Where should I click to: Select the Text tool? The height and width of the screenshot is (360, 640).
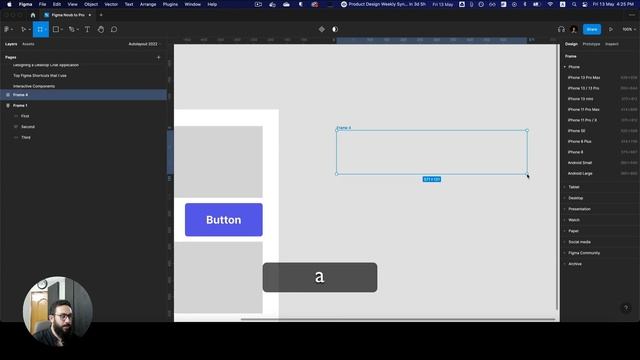click(87, 29)
